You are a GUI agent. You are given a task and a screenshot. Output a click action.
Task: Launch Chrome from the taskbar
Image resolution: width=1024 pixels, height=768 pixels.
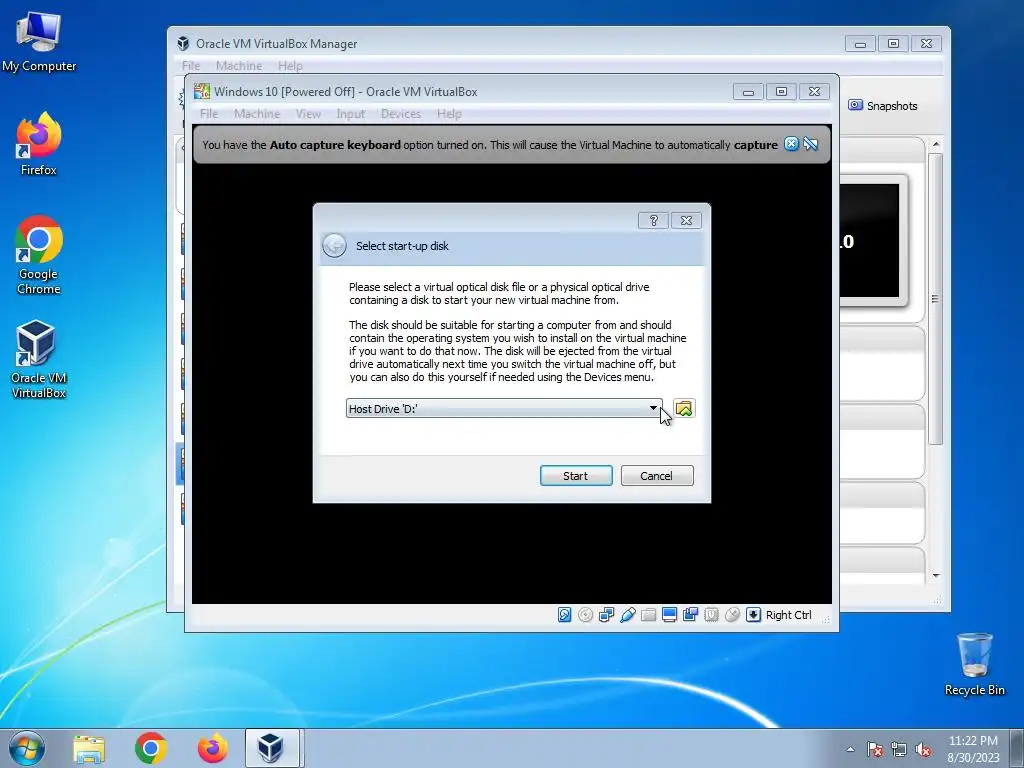pos(151,748)
